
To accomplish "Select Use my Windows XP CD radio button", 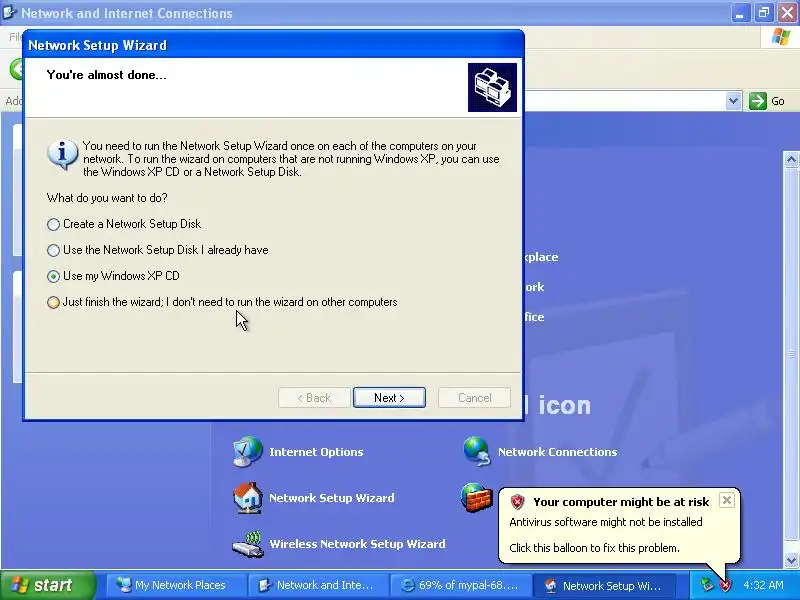I will click(53, 277).
